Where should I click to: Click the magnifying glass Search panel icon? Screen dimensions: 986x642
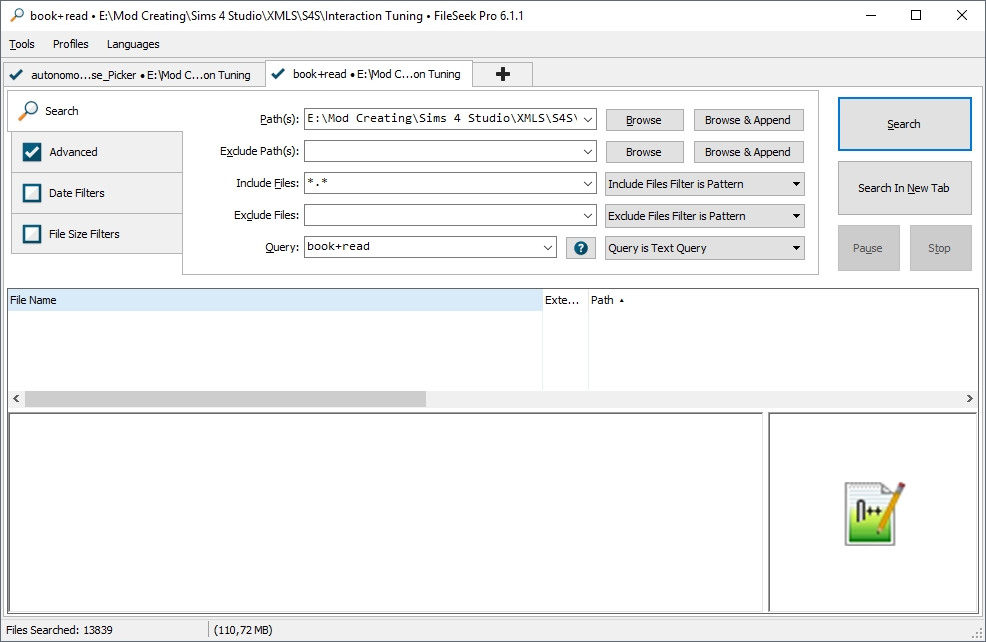29,111
